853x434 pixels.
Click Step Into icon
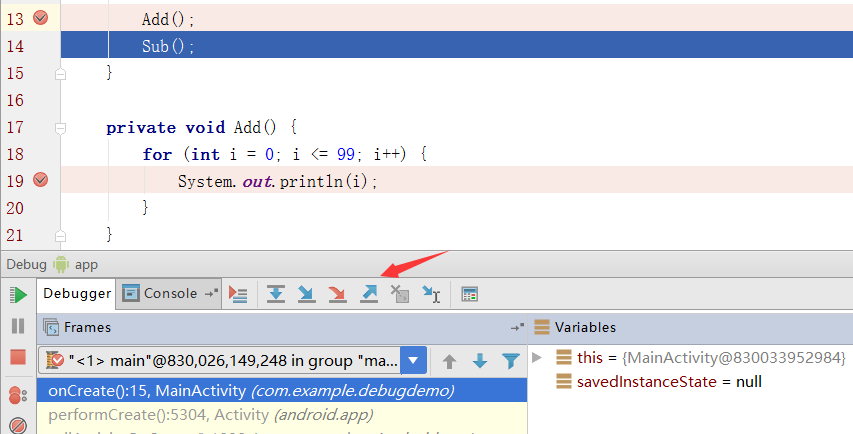point(307,294)
